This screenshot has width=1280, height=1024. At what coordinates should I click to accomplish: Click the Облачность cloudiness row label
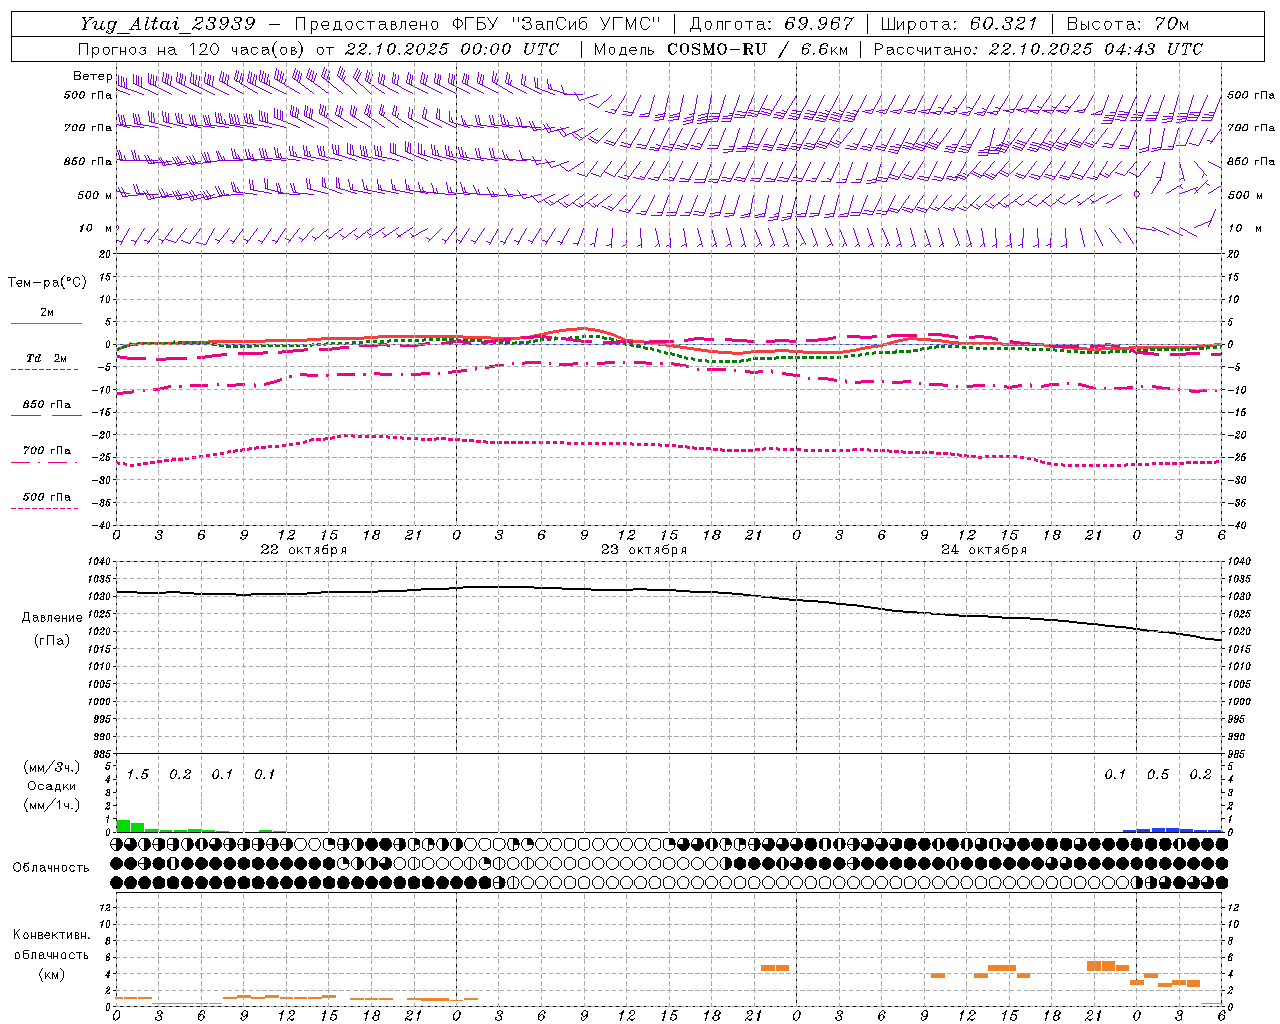[51, 868]
